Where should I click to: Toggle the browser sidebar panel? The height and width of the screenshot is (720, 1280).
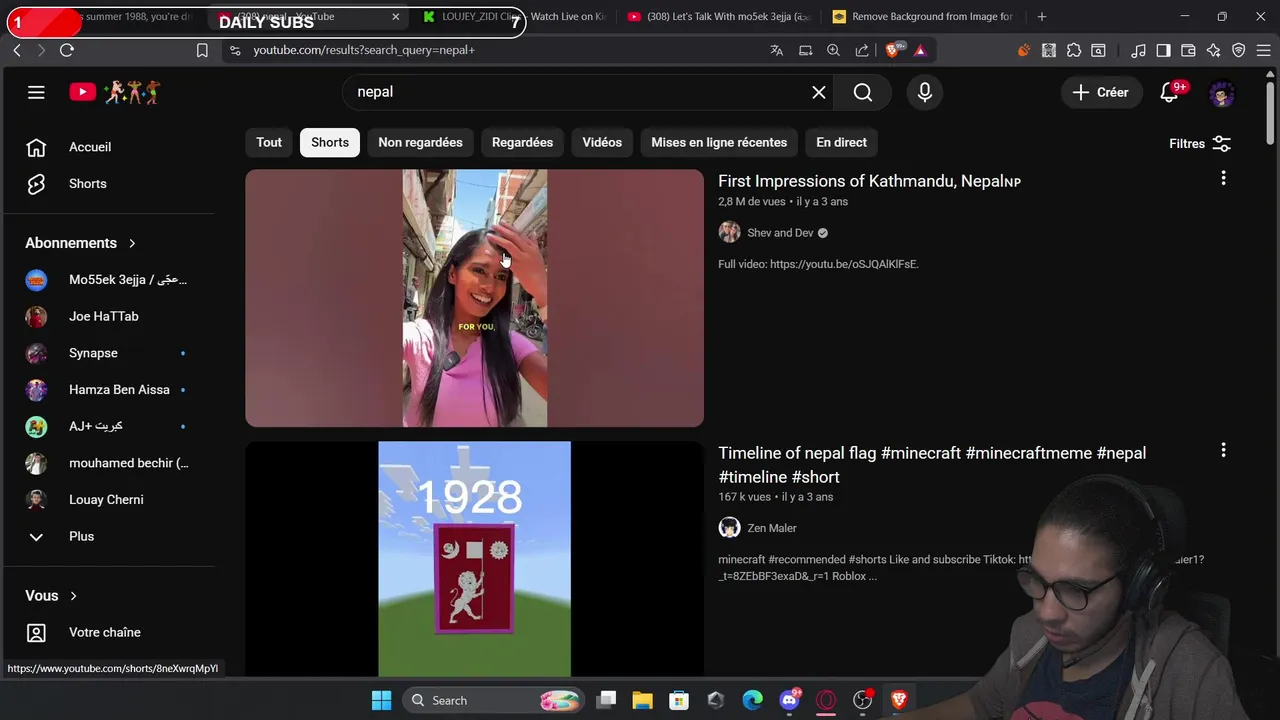pos(1163,50)
